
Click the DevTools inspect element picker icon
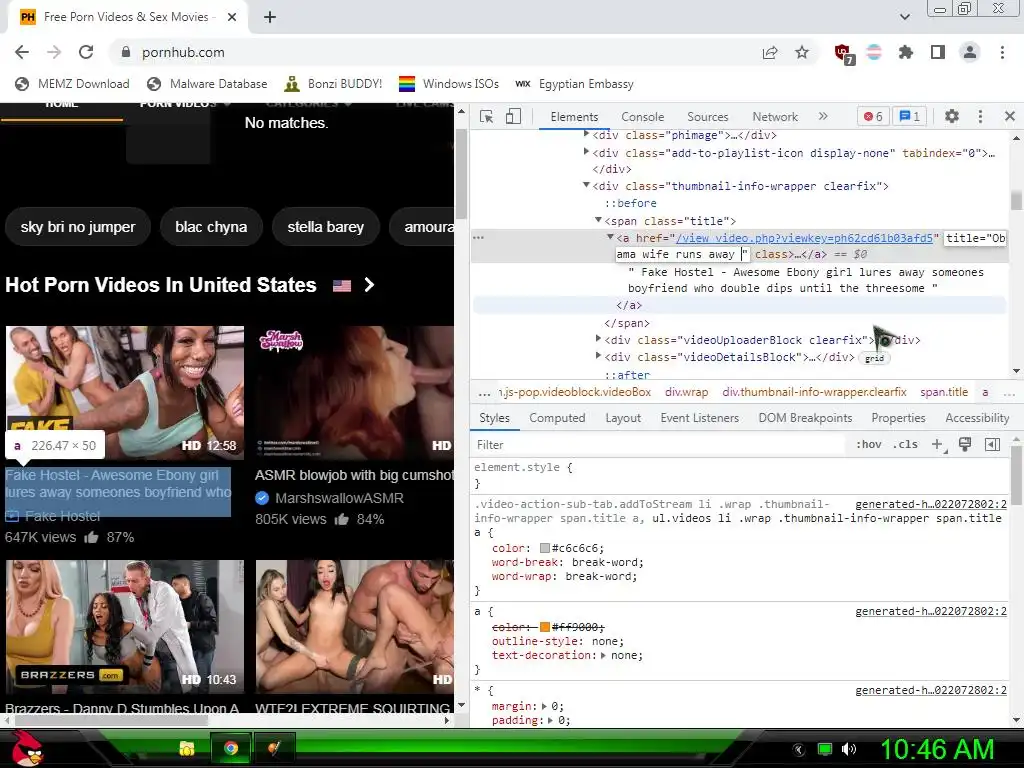coord(487,117)
